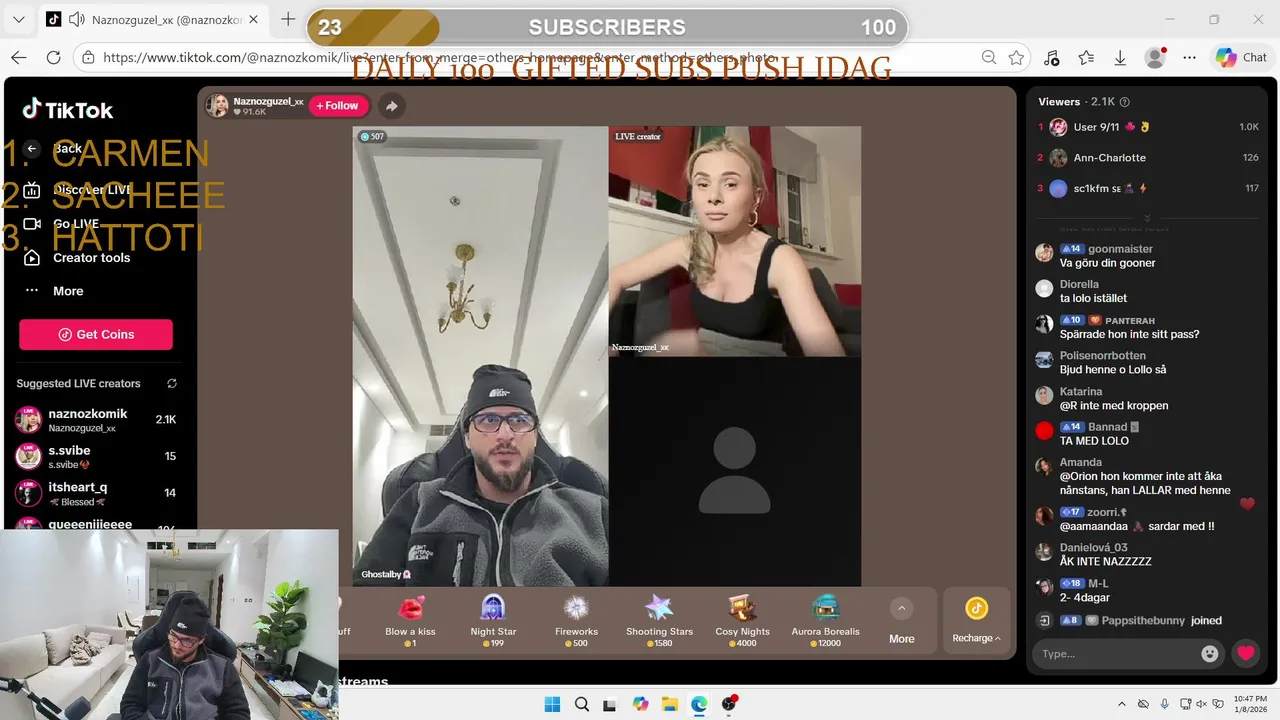Open Copilot from the taskbar
Image resolution: width=1280 pixels, height=720 pixels.
click(x=640, y=704)
